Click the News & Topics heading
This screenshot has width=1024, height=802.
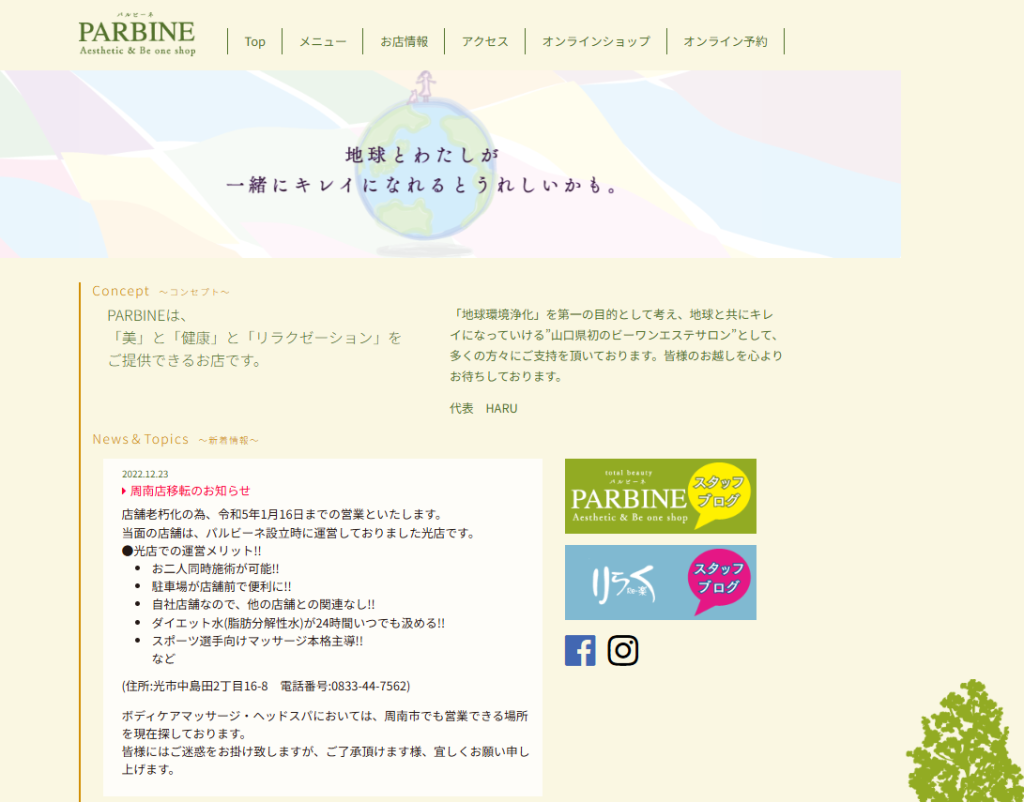(141, 439)
